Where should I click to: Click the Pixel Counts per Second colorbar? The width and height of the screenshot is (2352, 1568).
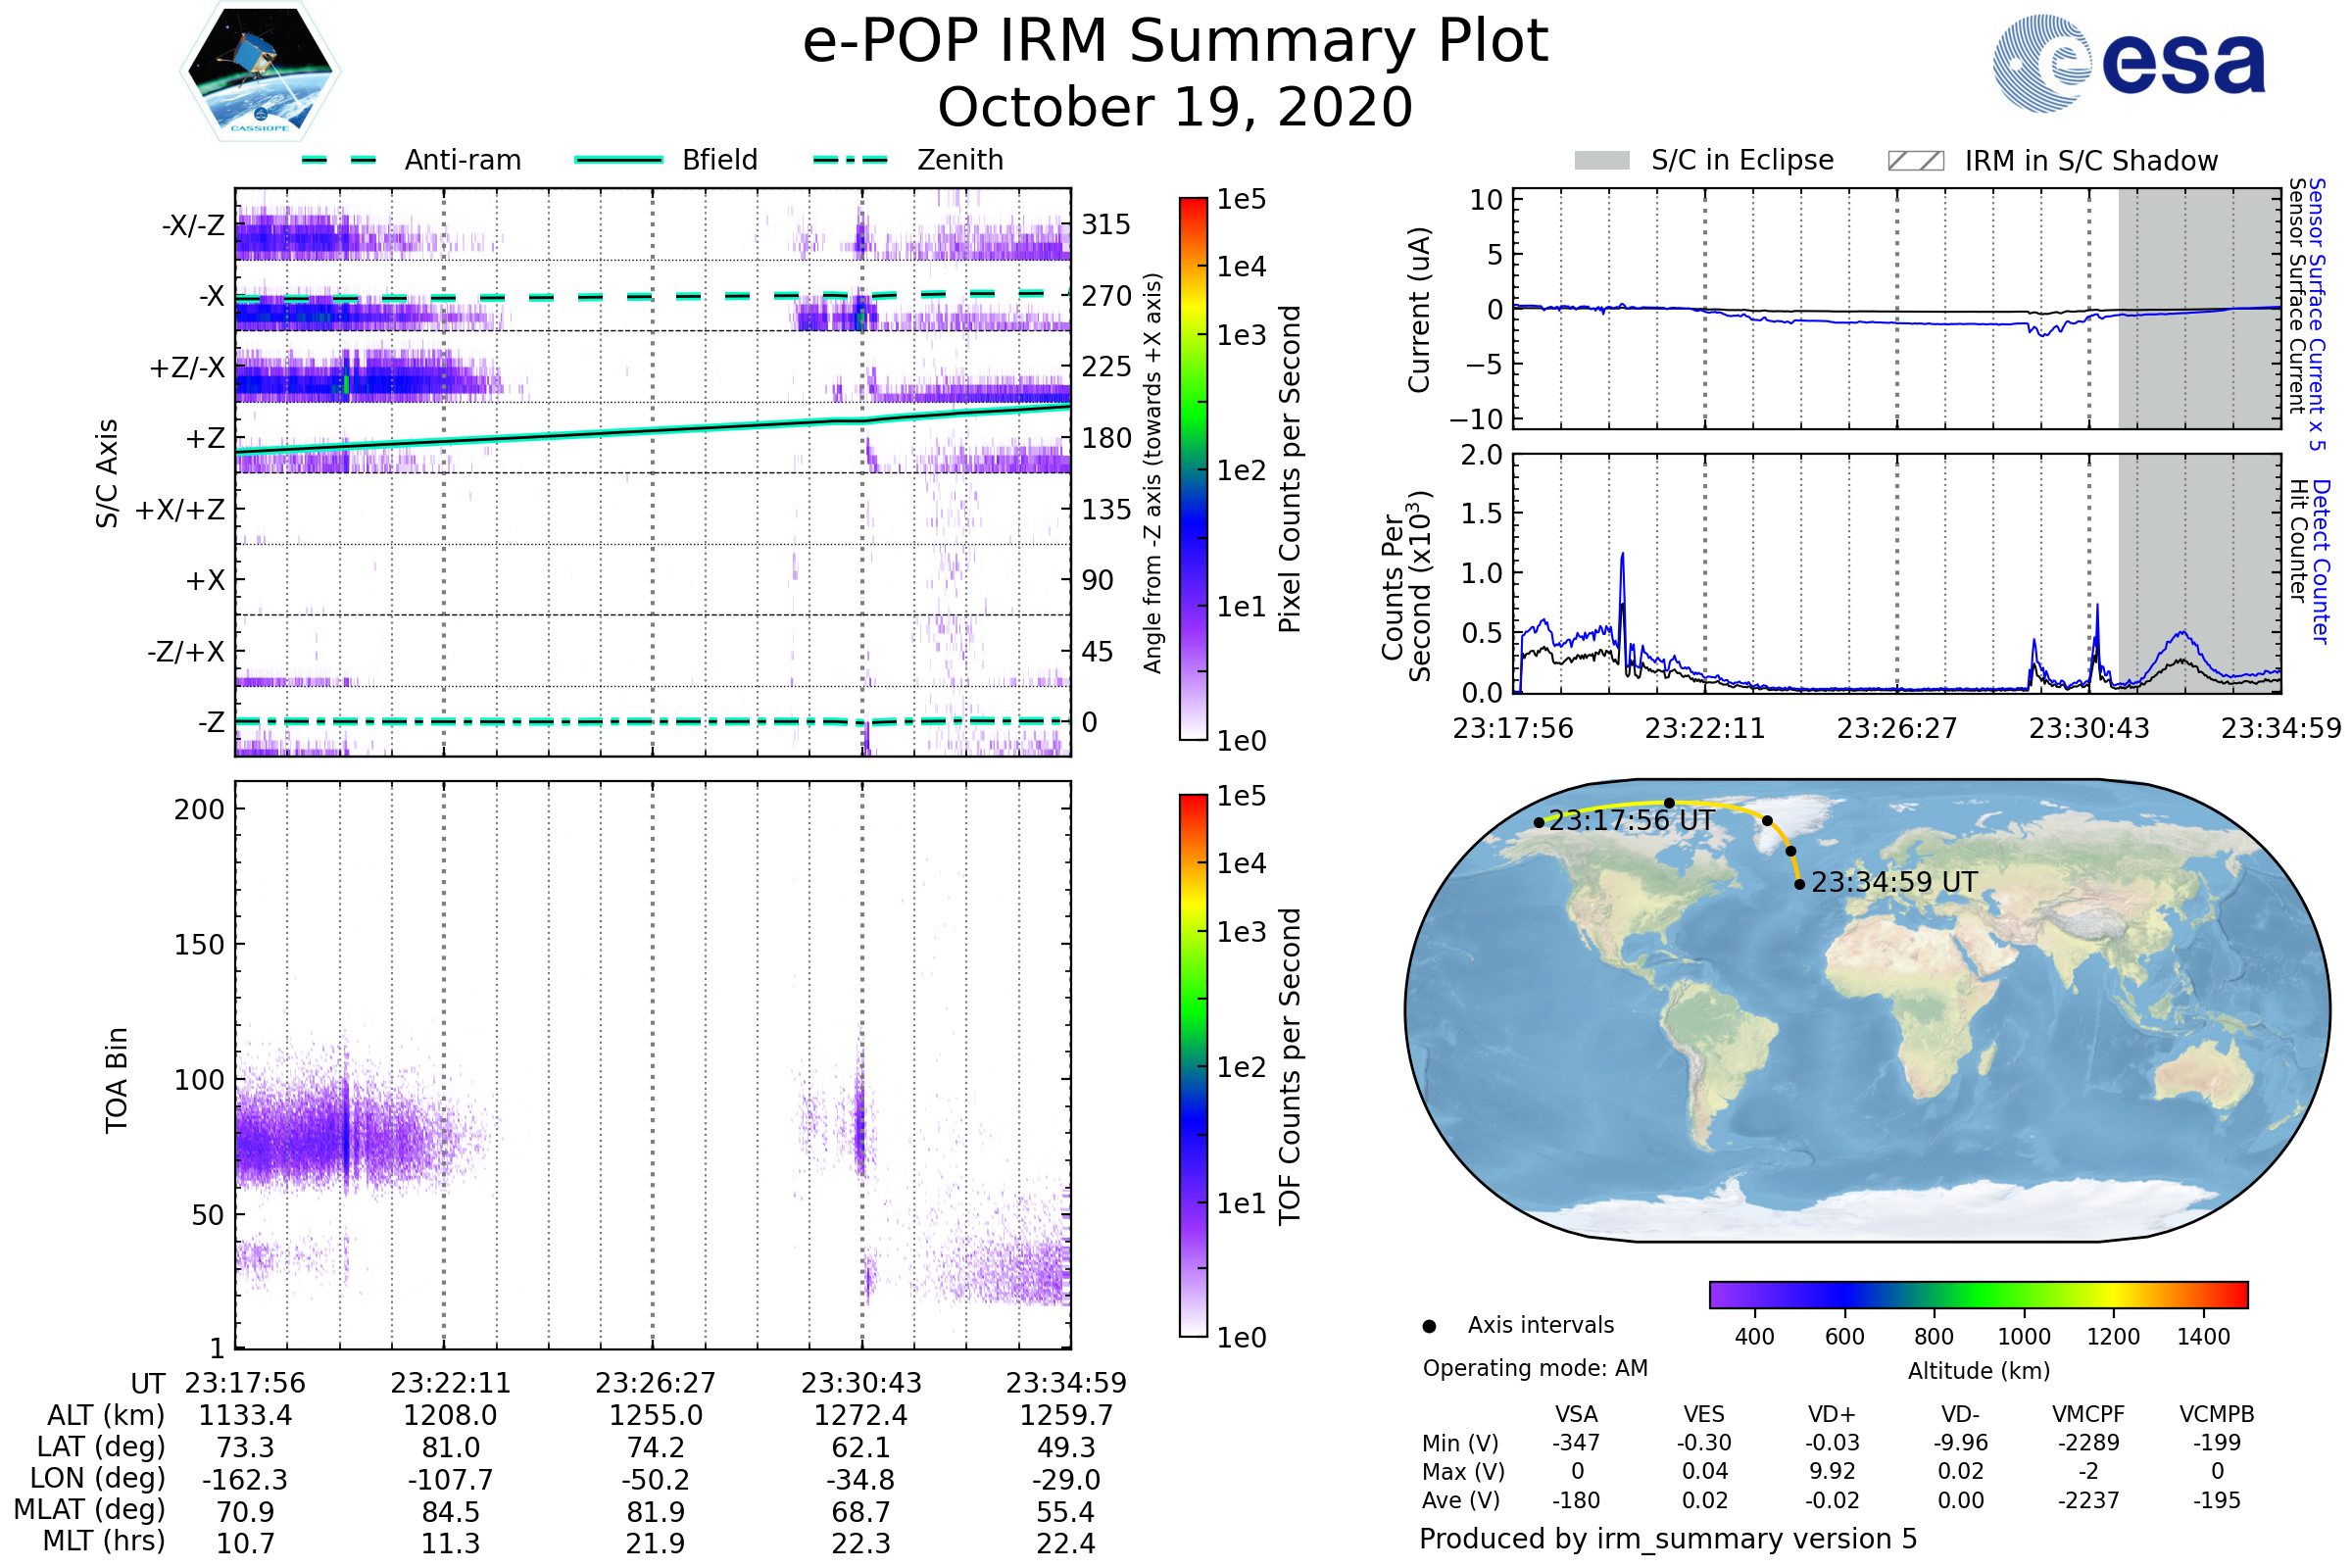coord(1194,469)
